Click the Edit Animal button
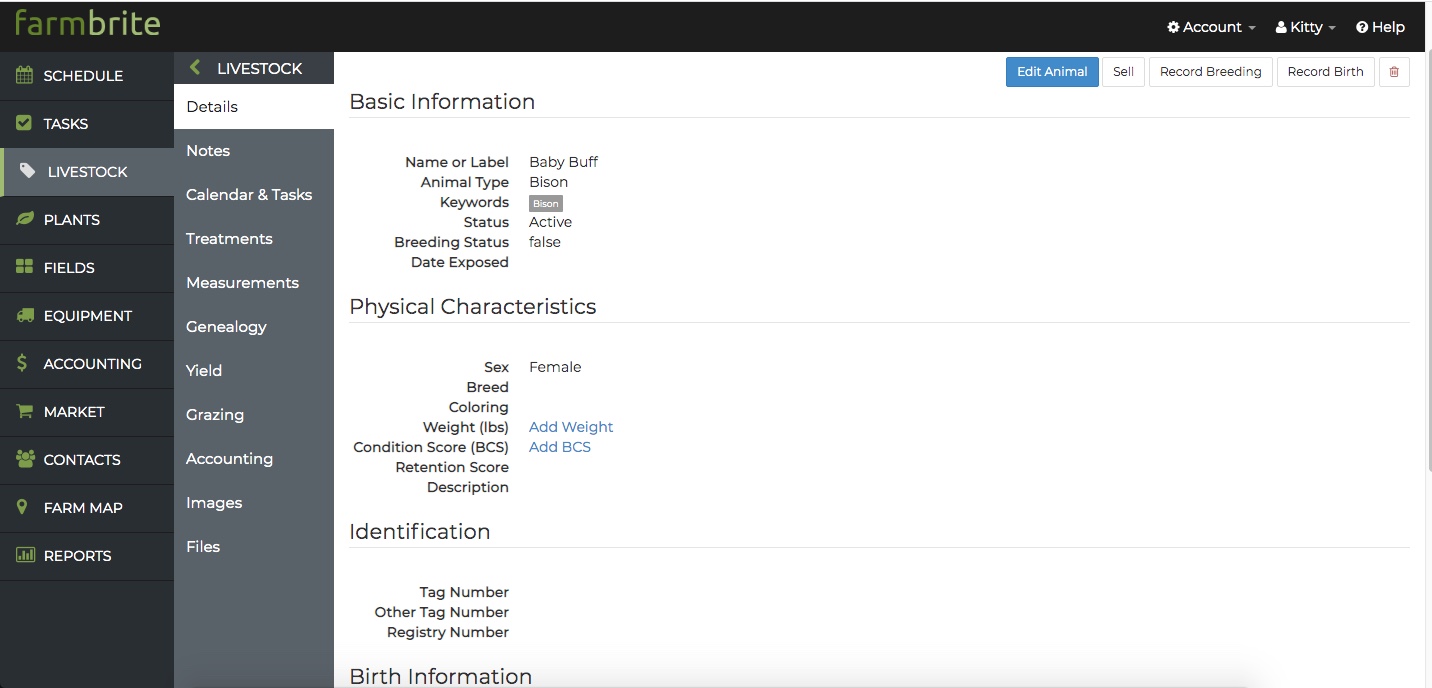Image resolution: width=1432 pixels, height=688 pixels. (x=1052, y=72)
